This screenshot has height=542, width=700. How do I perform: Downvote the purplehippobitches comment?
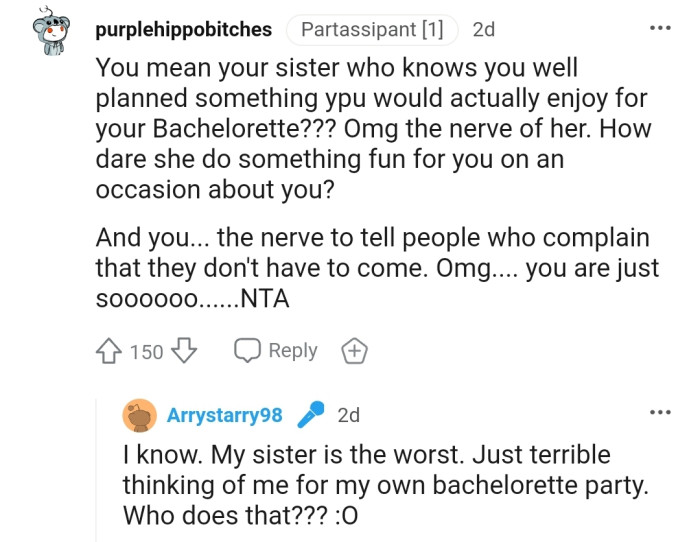click(184, 351)
